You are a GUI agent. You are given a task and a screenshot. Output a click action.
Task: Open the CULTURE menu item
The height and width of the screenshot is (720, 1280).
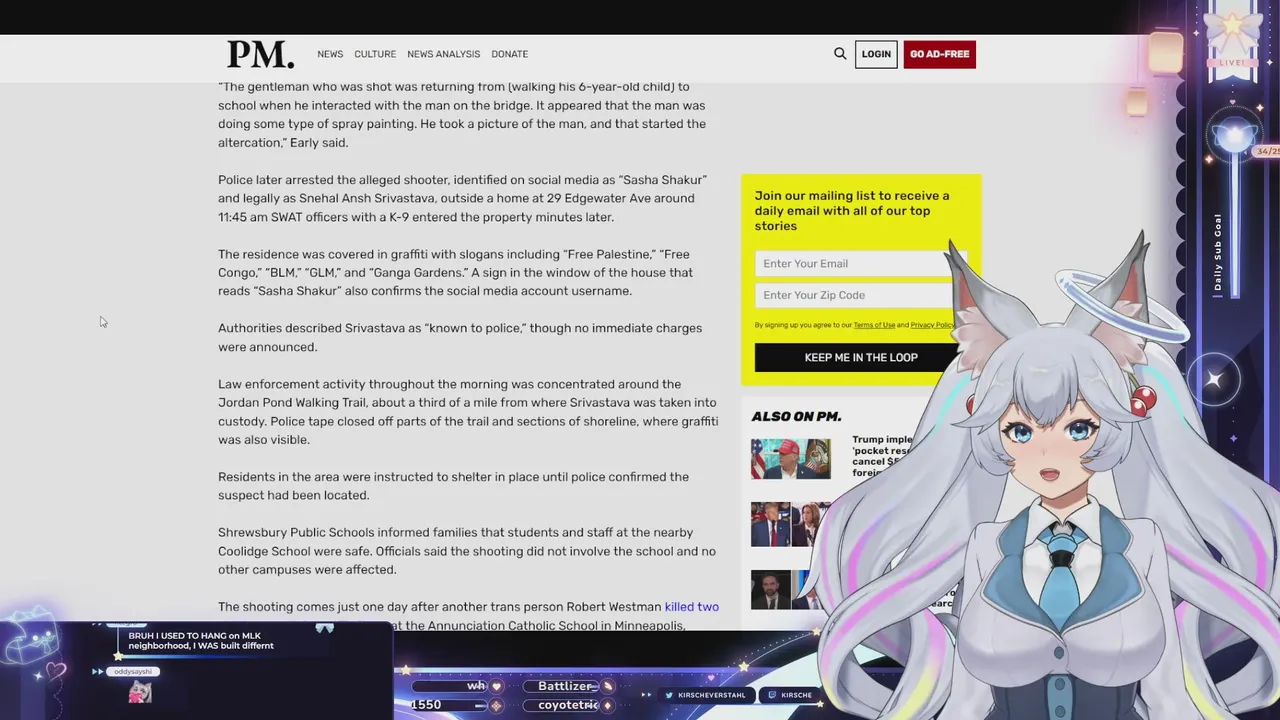(x=375, y=54)
